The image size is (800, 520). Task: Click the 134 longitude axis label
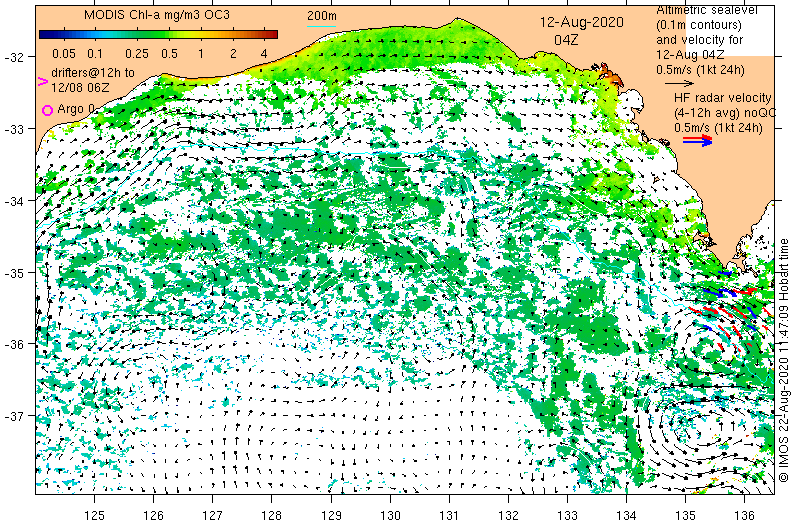(626, 514)
